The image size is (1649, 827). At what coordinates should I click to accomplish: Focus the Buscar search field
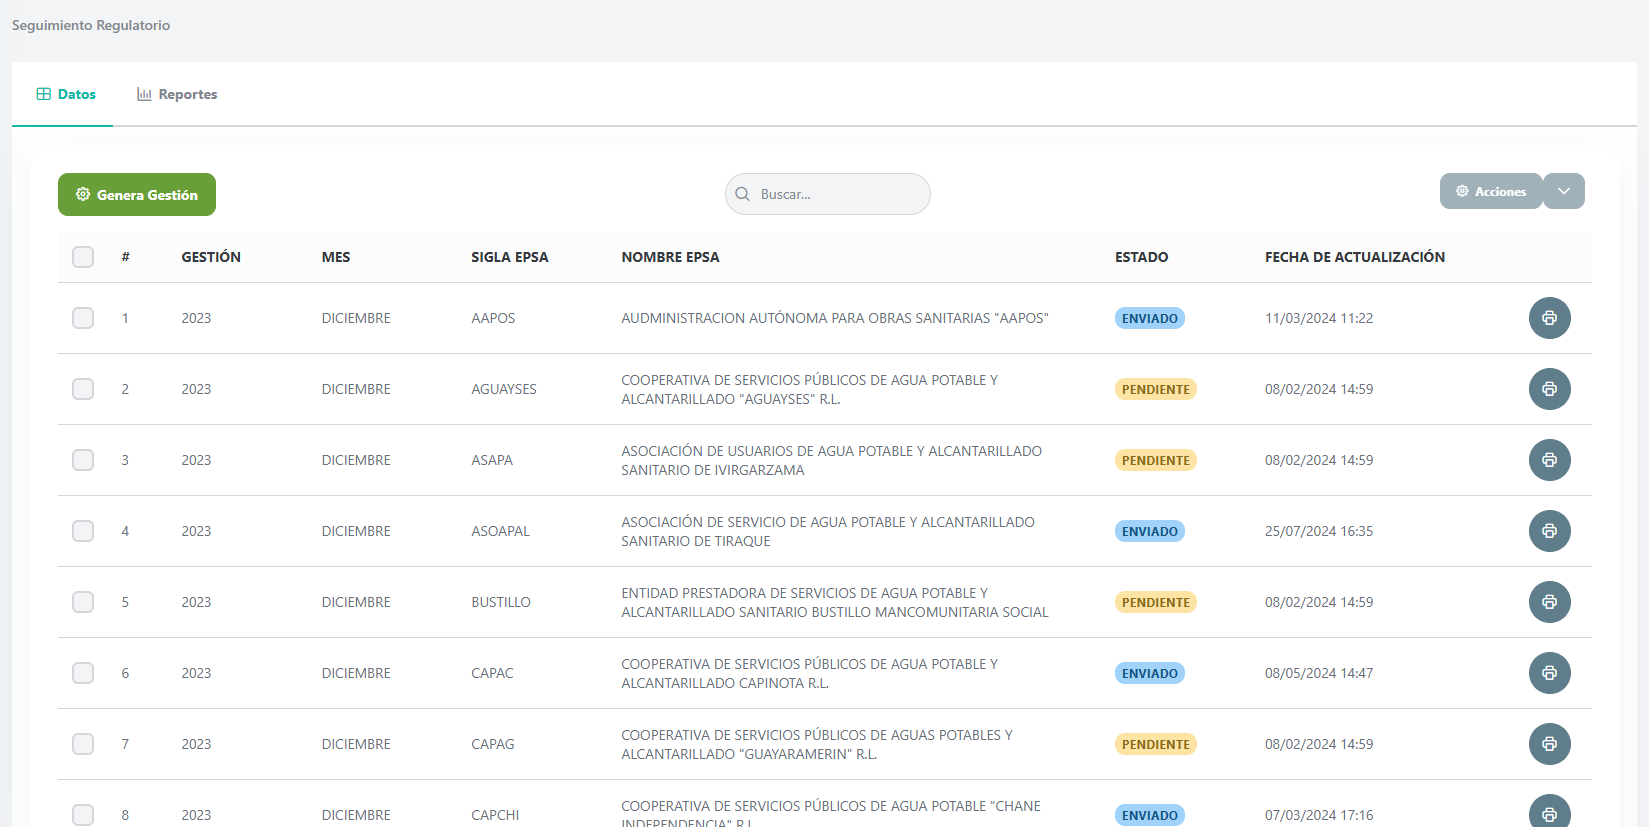click(838, 194)
